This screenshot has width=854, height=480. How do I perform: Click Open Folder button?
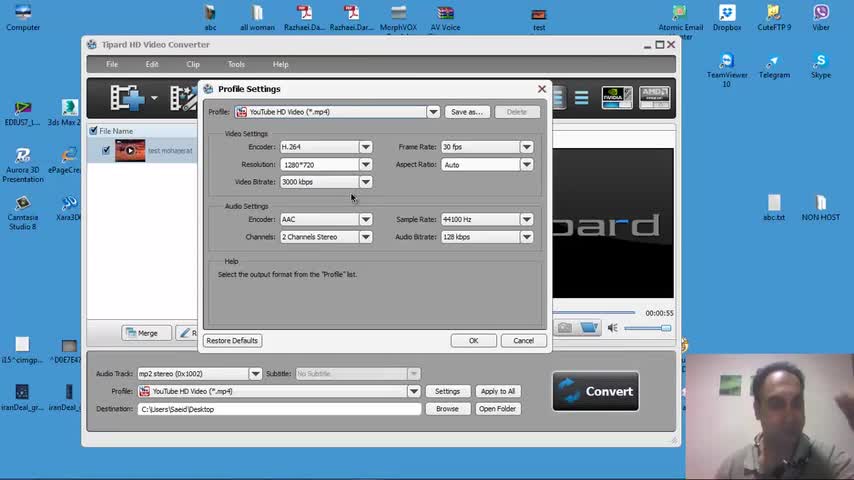point(497,409)
